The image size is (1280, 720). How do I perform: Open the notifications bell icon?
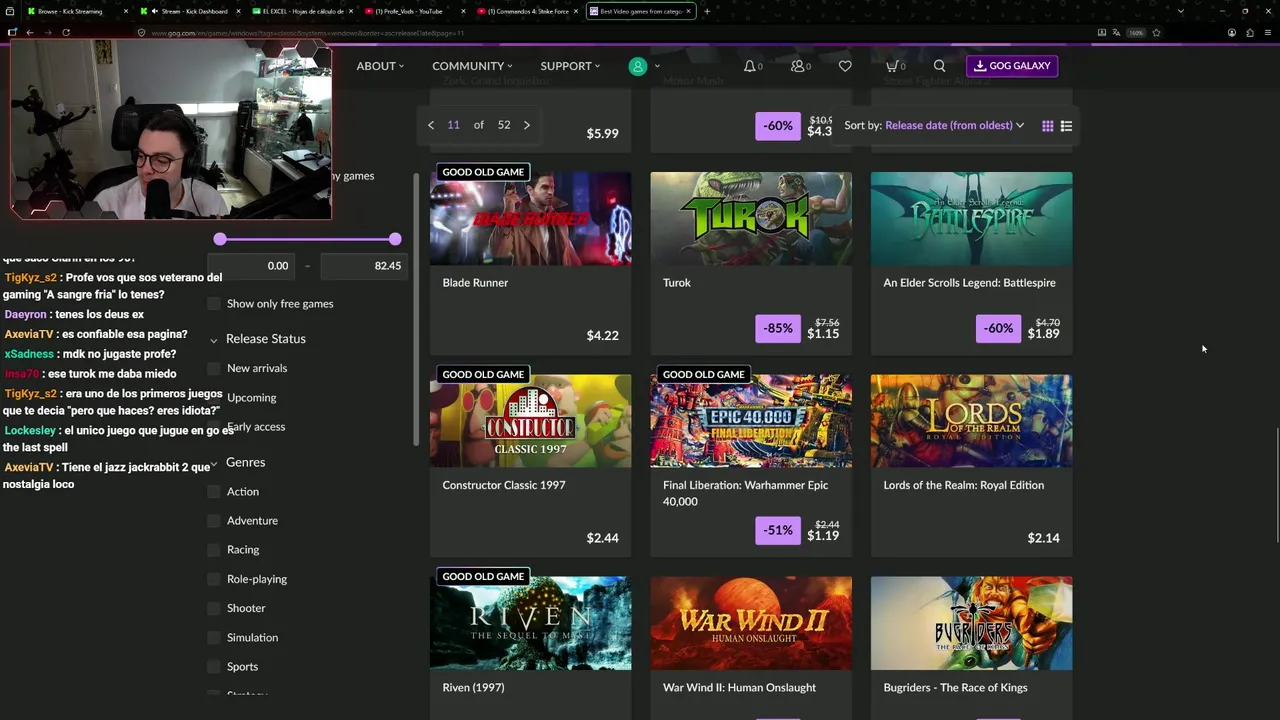coord(750,66)
